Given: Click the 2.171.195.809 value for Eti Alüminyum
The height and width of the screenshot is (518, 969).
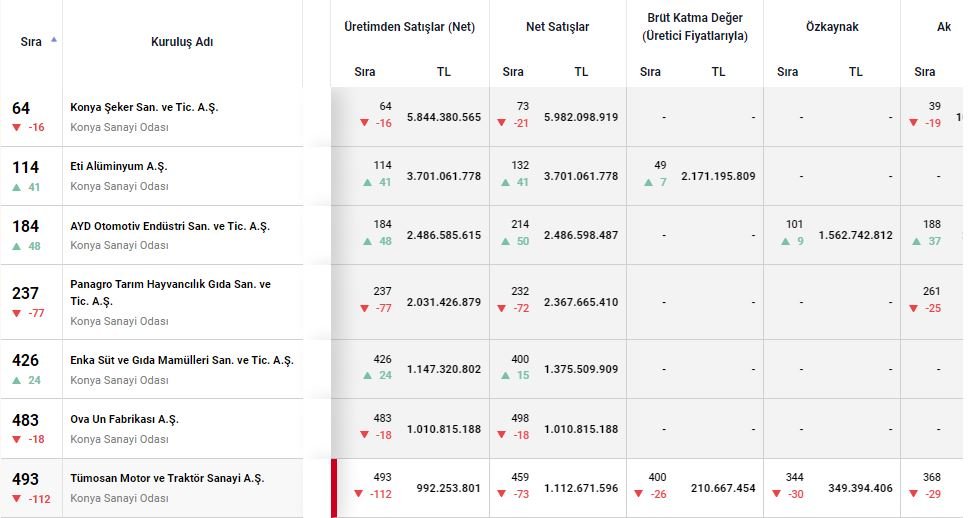Looking at the screenshot, I should 718,176.
